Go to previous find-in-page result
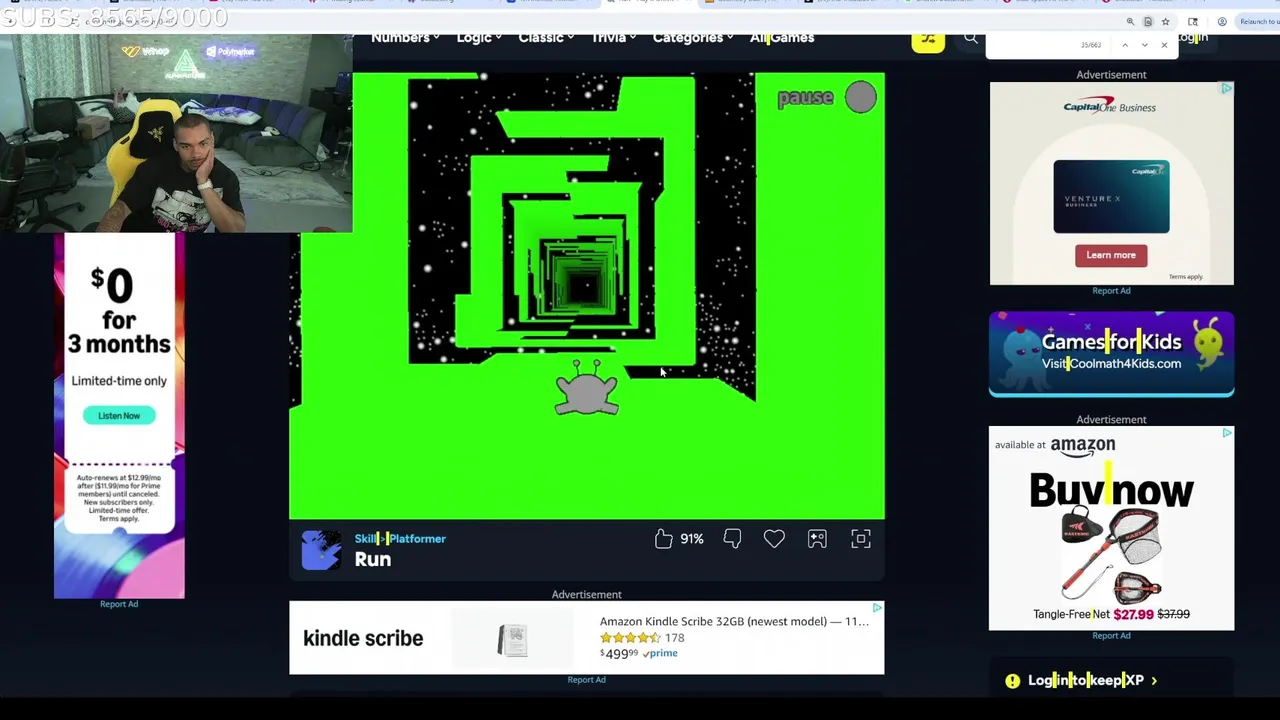The height and width of the screenshot is (720, 1280). click(1125, 45)
